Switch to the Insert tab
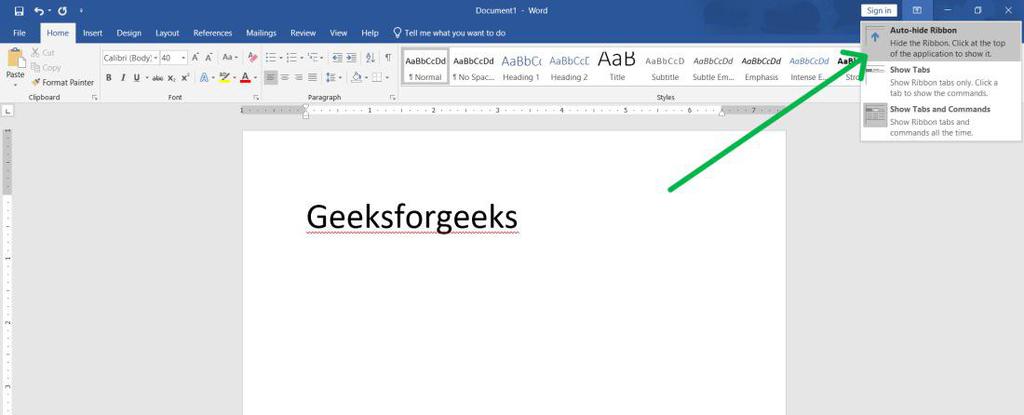Viewport: 1024px width, 415px height. tap(93, 33)
